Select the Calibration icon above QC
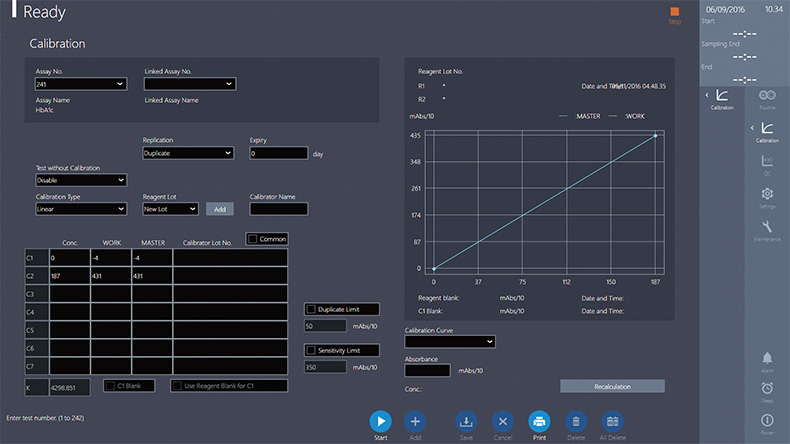 pos(767,128)
